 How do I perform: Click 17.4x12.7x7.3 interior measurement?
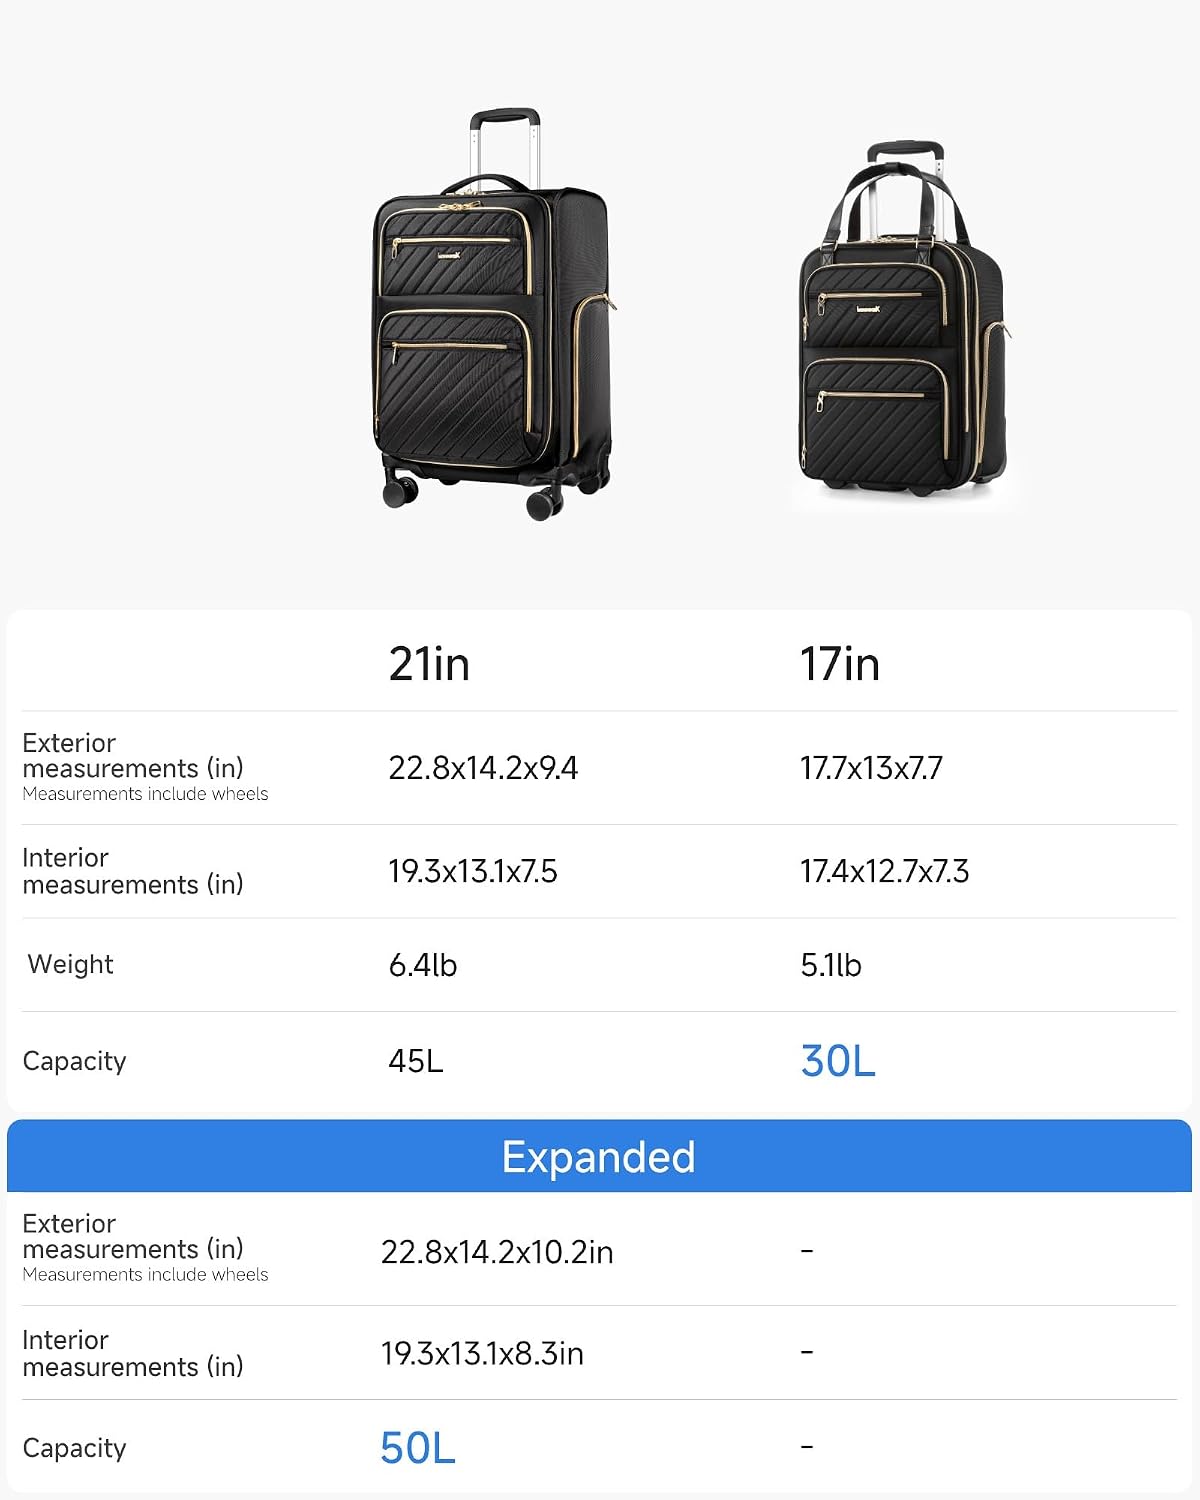click(884, 871)
